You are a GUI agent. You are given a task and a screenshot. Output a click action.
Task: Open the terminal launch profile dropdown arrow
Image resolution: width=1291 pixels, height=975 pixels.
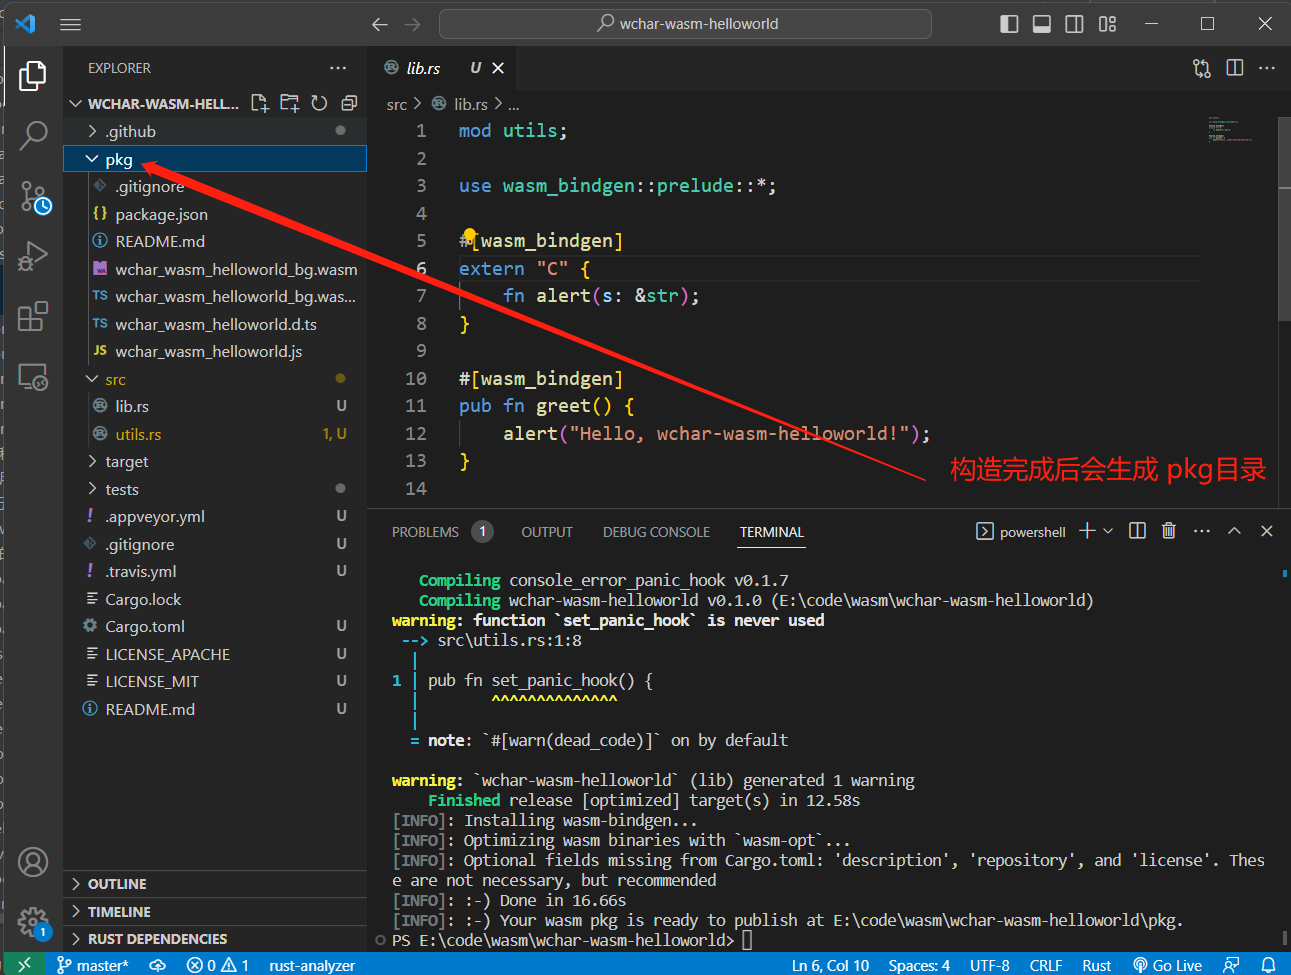1108,531
